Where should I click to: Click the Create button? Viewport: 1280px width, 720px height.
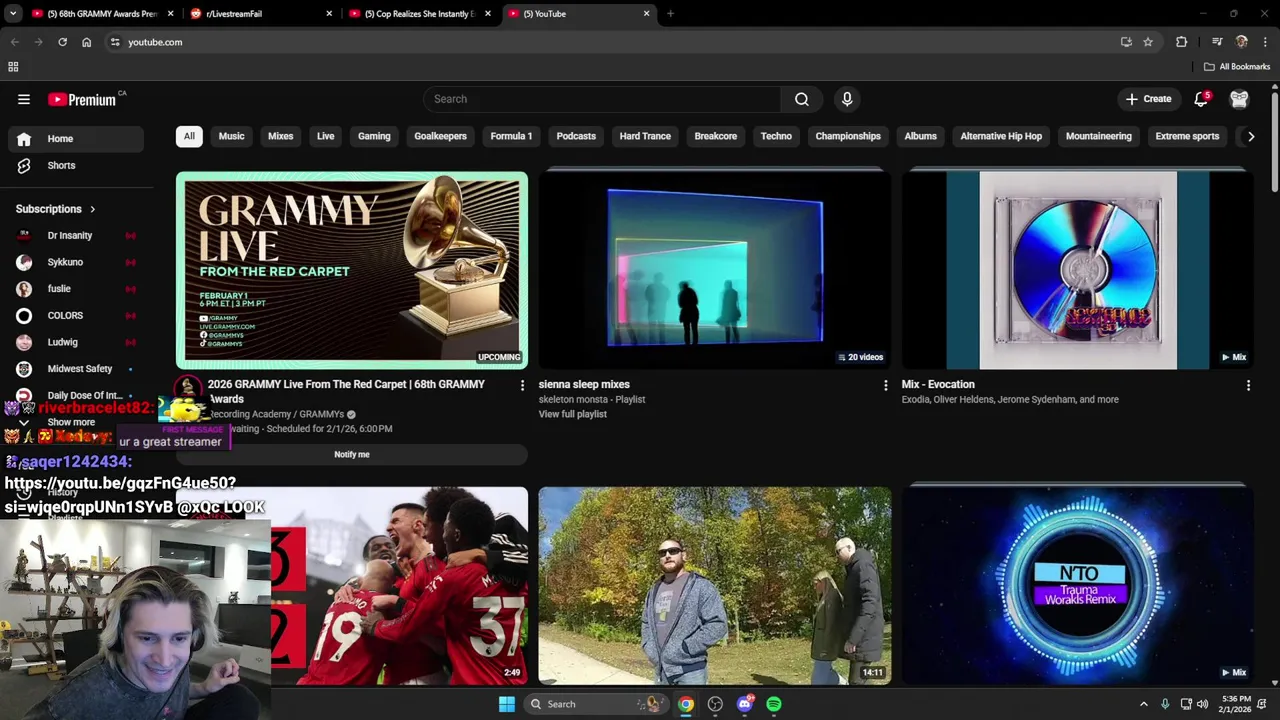(x=1148, y=99)
